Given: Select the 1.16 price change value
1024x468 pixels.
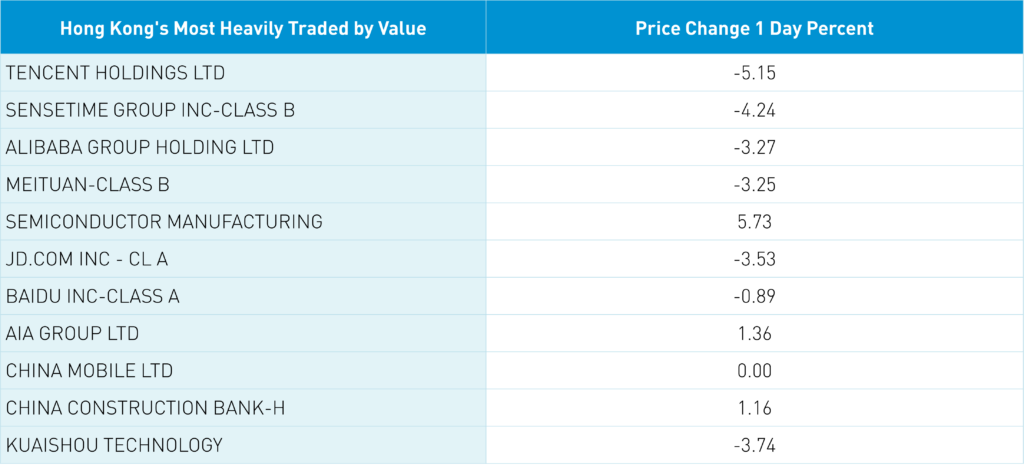Looking at the screenshot, I should 754,408.
